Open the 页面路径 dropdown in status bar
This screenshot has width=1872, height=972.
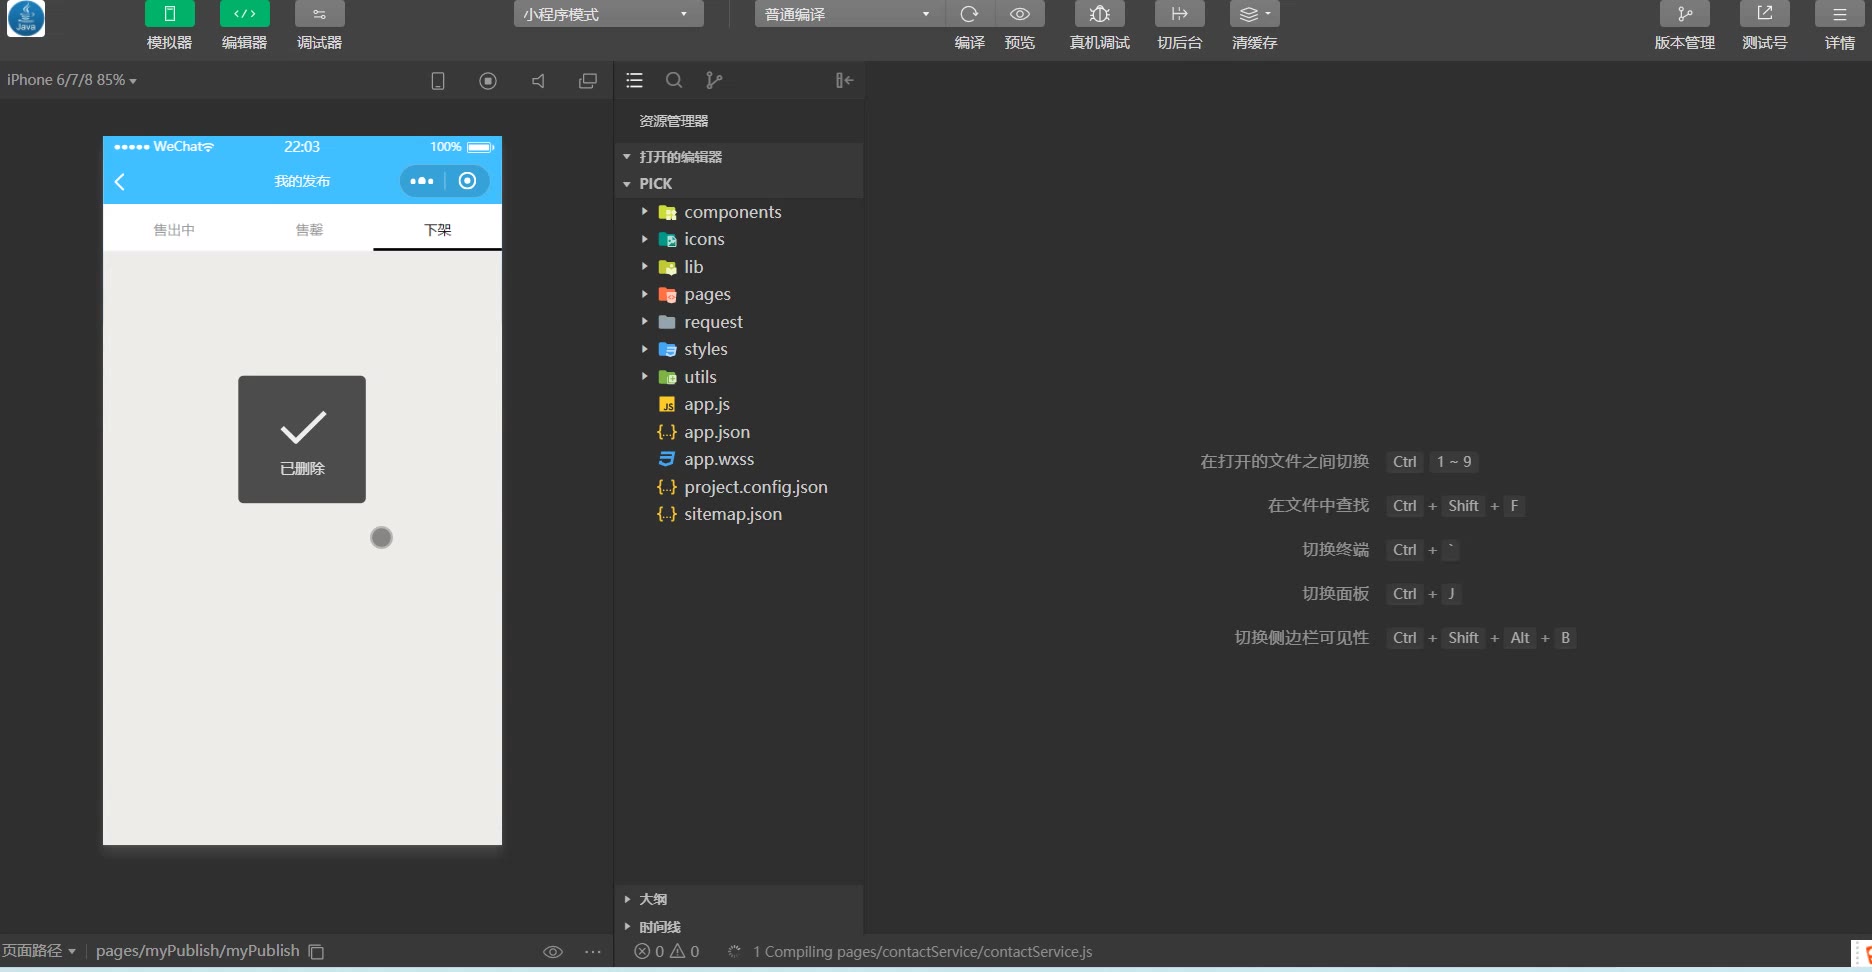pos(38,951)
